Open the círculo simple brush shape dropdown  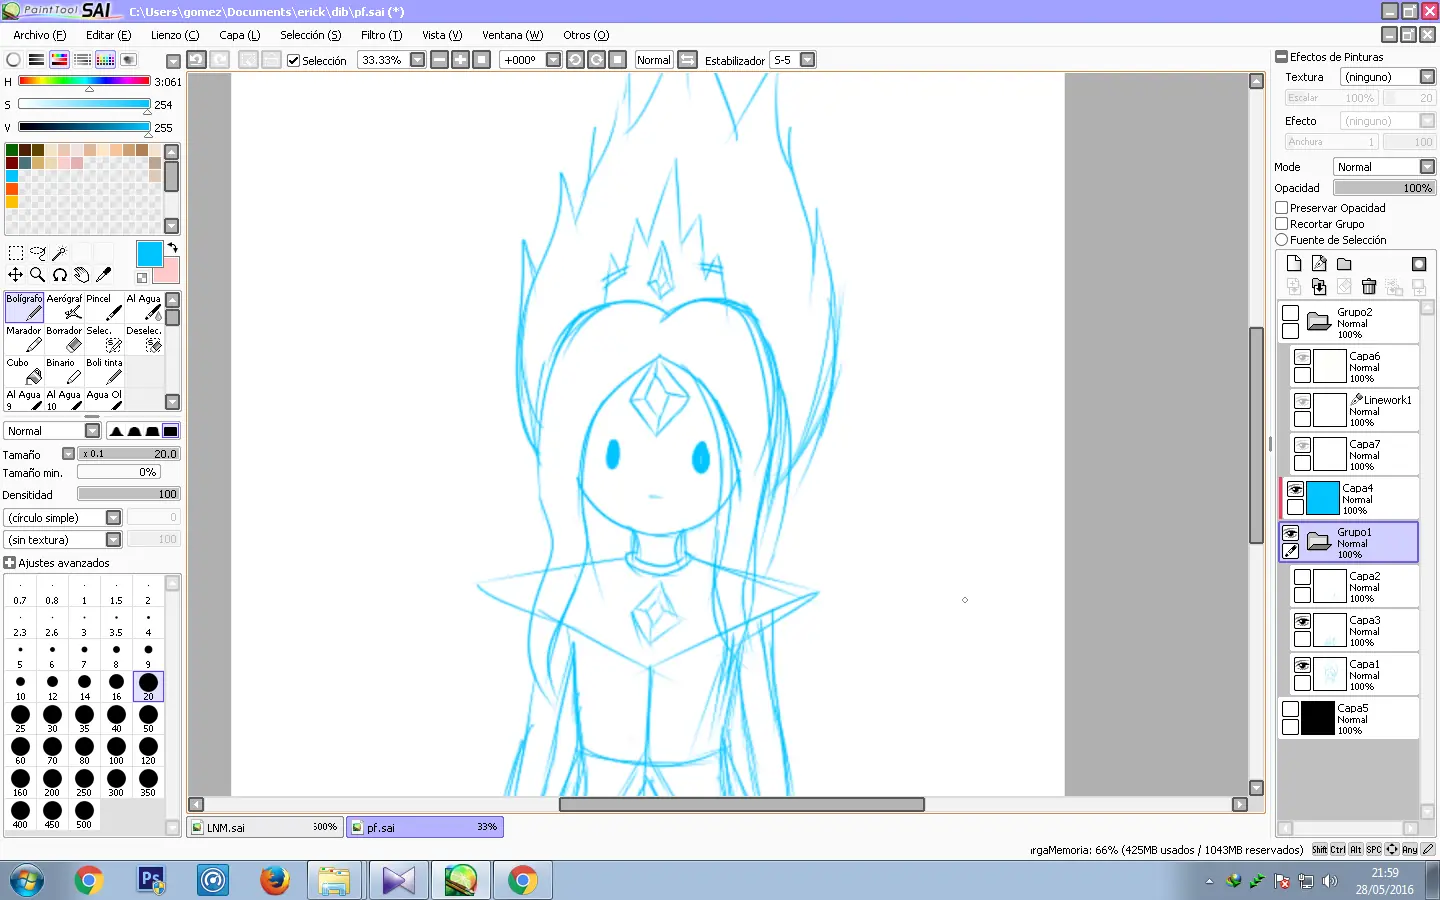click(113, 518)
